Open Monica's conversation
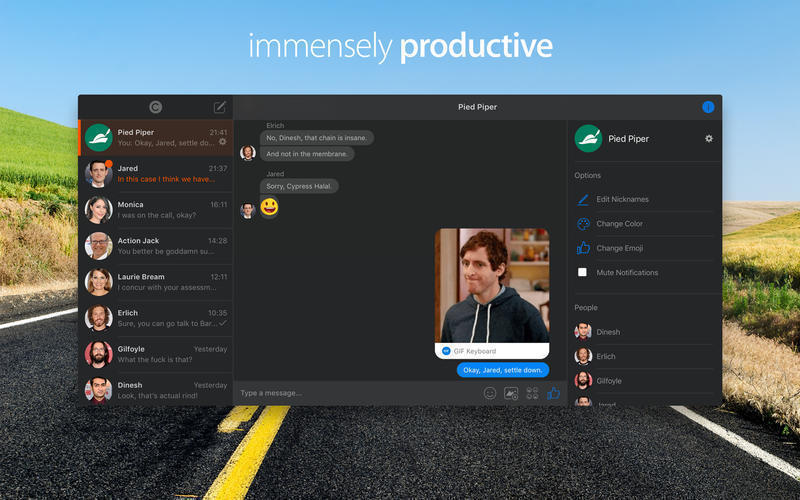The width and height of the screenshot is (800, 500). coord(156,210)
